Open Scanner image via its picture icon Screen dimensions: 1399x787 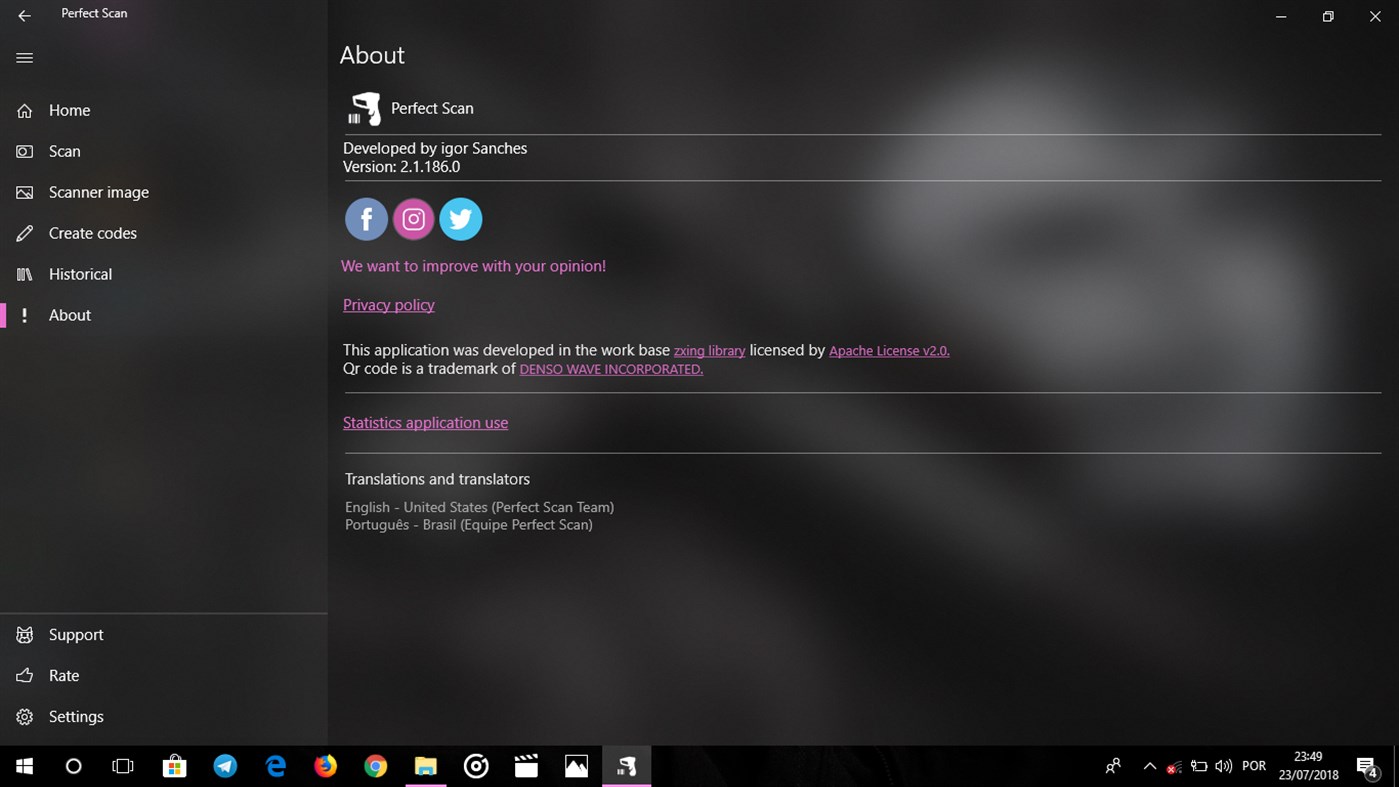24,192
